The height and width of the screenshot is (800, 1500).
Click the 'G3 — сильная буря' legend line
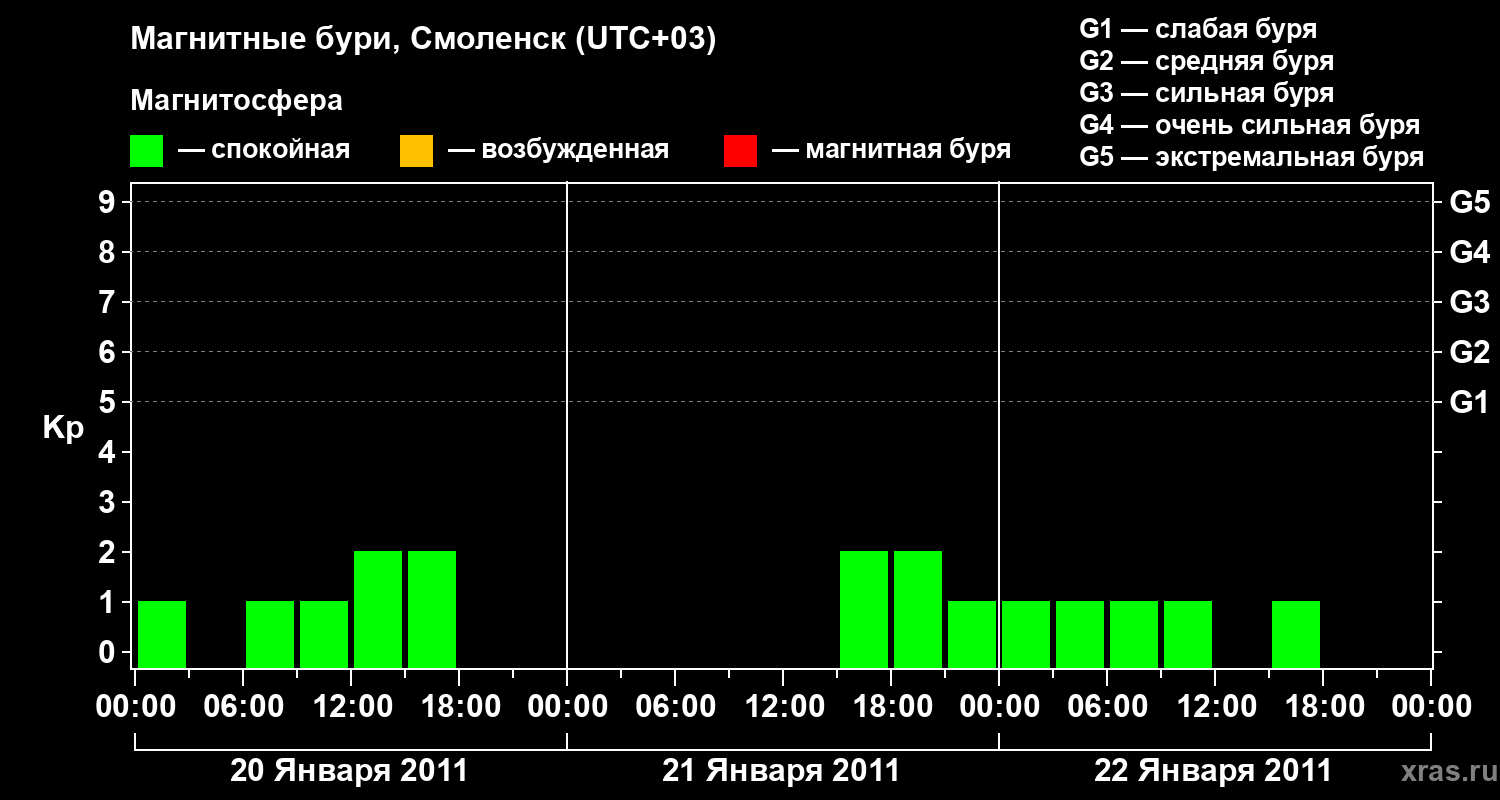point(1206,93)
